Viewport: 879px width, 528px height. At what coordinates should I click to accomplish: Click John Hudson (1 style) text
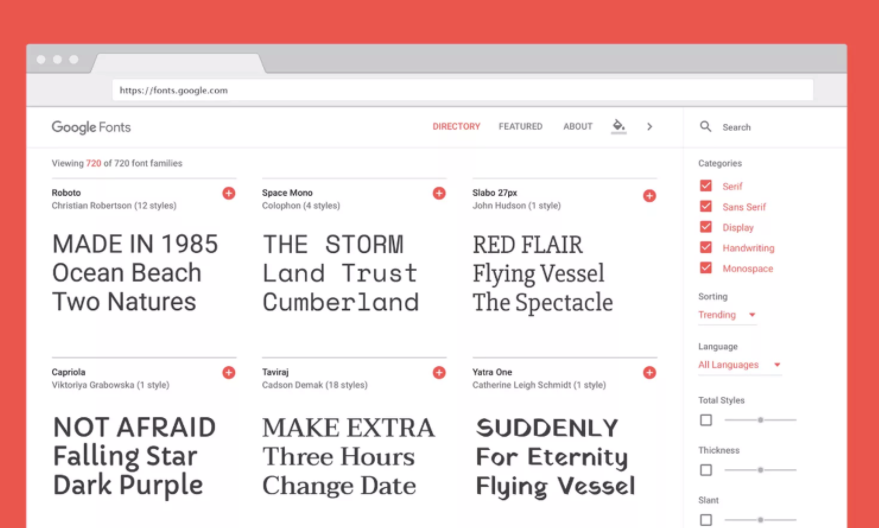click(x=516, y=206)
